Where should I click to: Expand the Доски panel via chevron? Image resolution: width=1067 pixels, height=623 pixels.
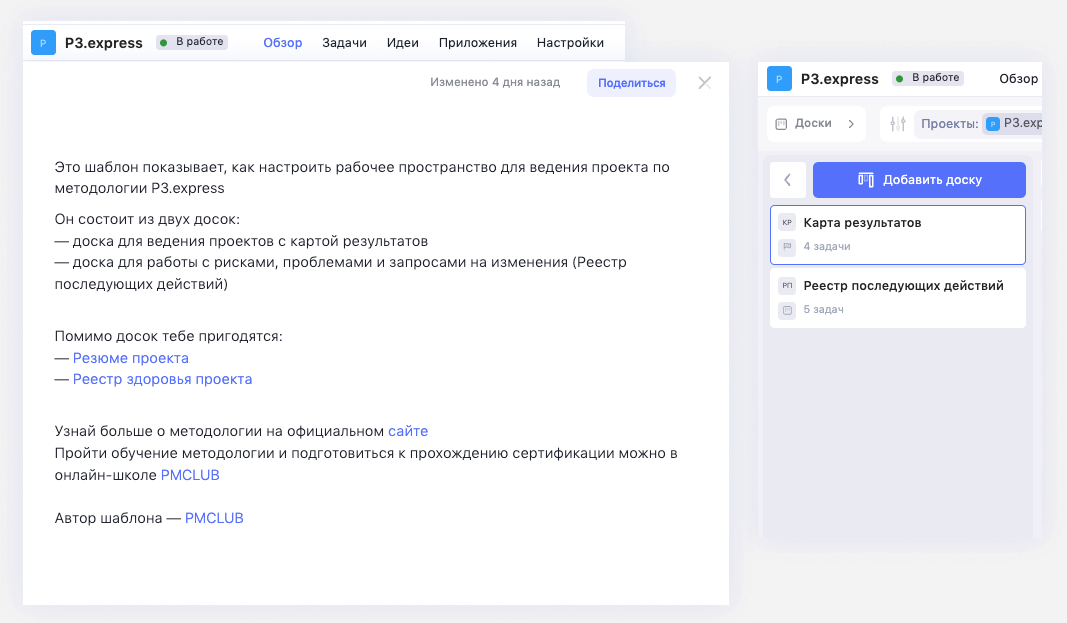852,123
